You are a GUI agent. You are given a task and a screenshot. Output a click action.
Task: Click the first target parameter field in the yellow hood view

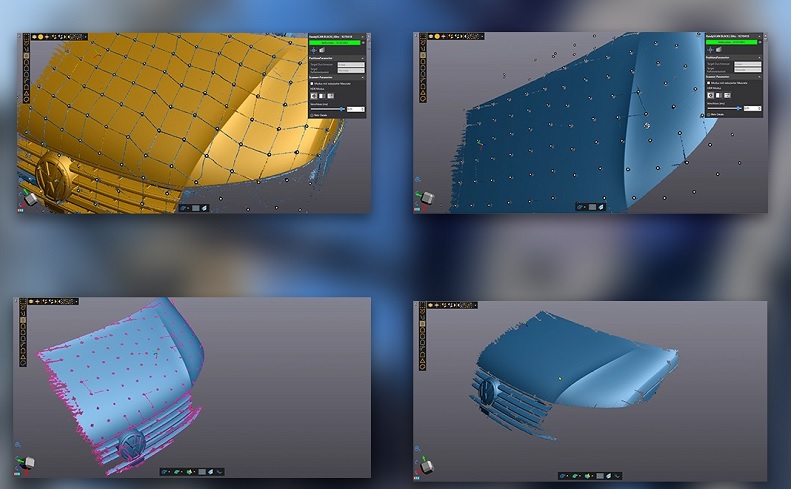[x=351, y=65]
